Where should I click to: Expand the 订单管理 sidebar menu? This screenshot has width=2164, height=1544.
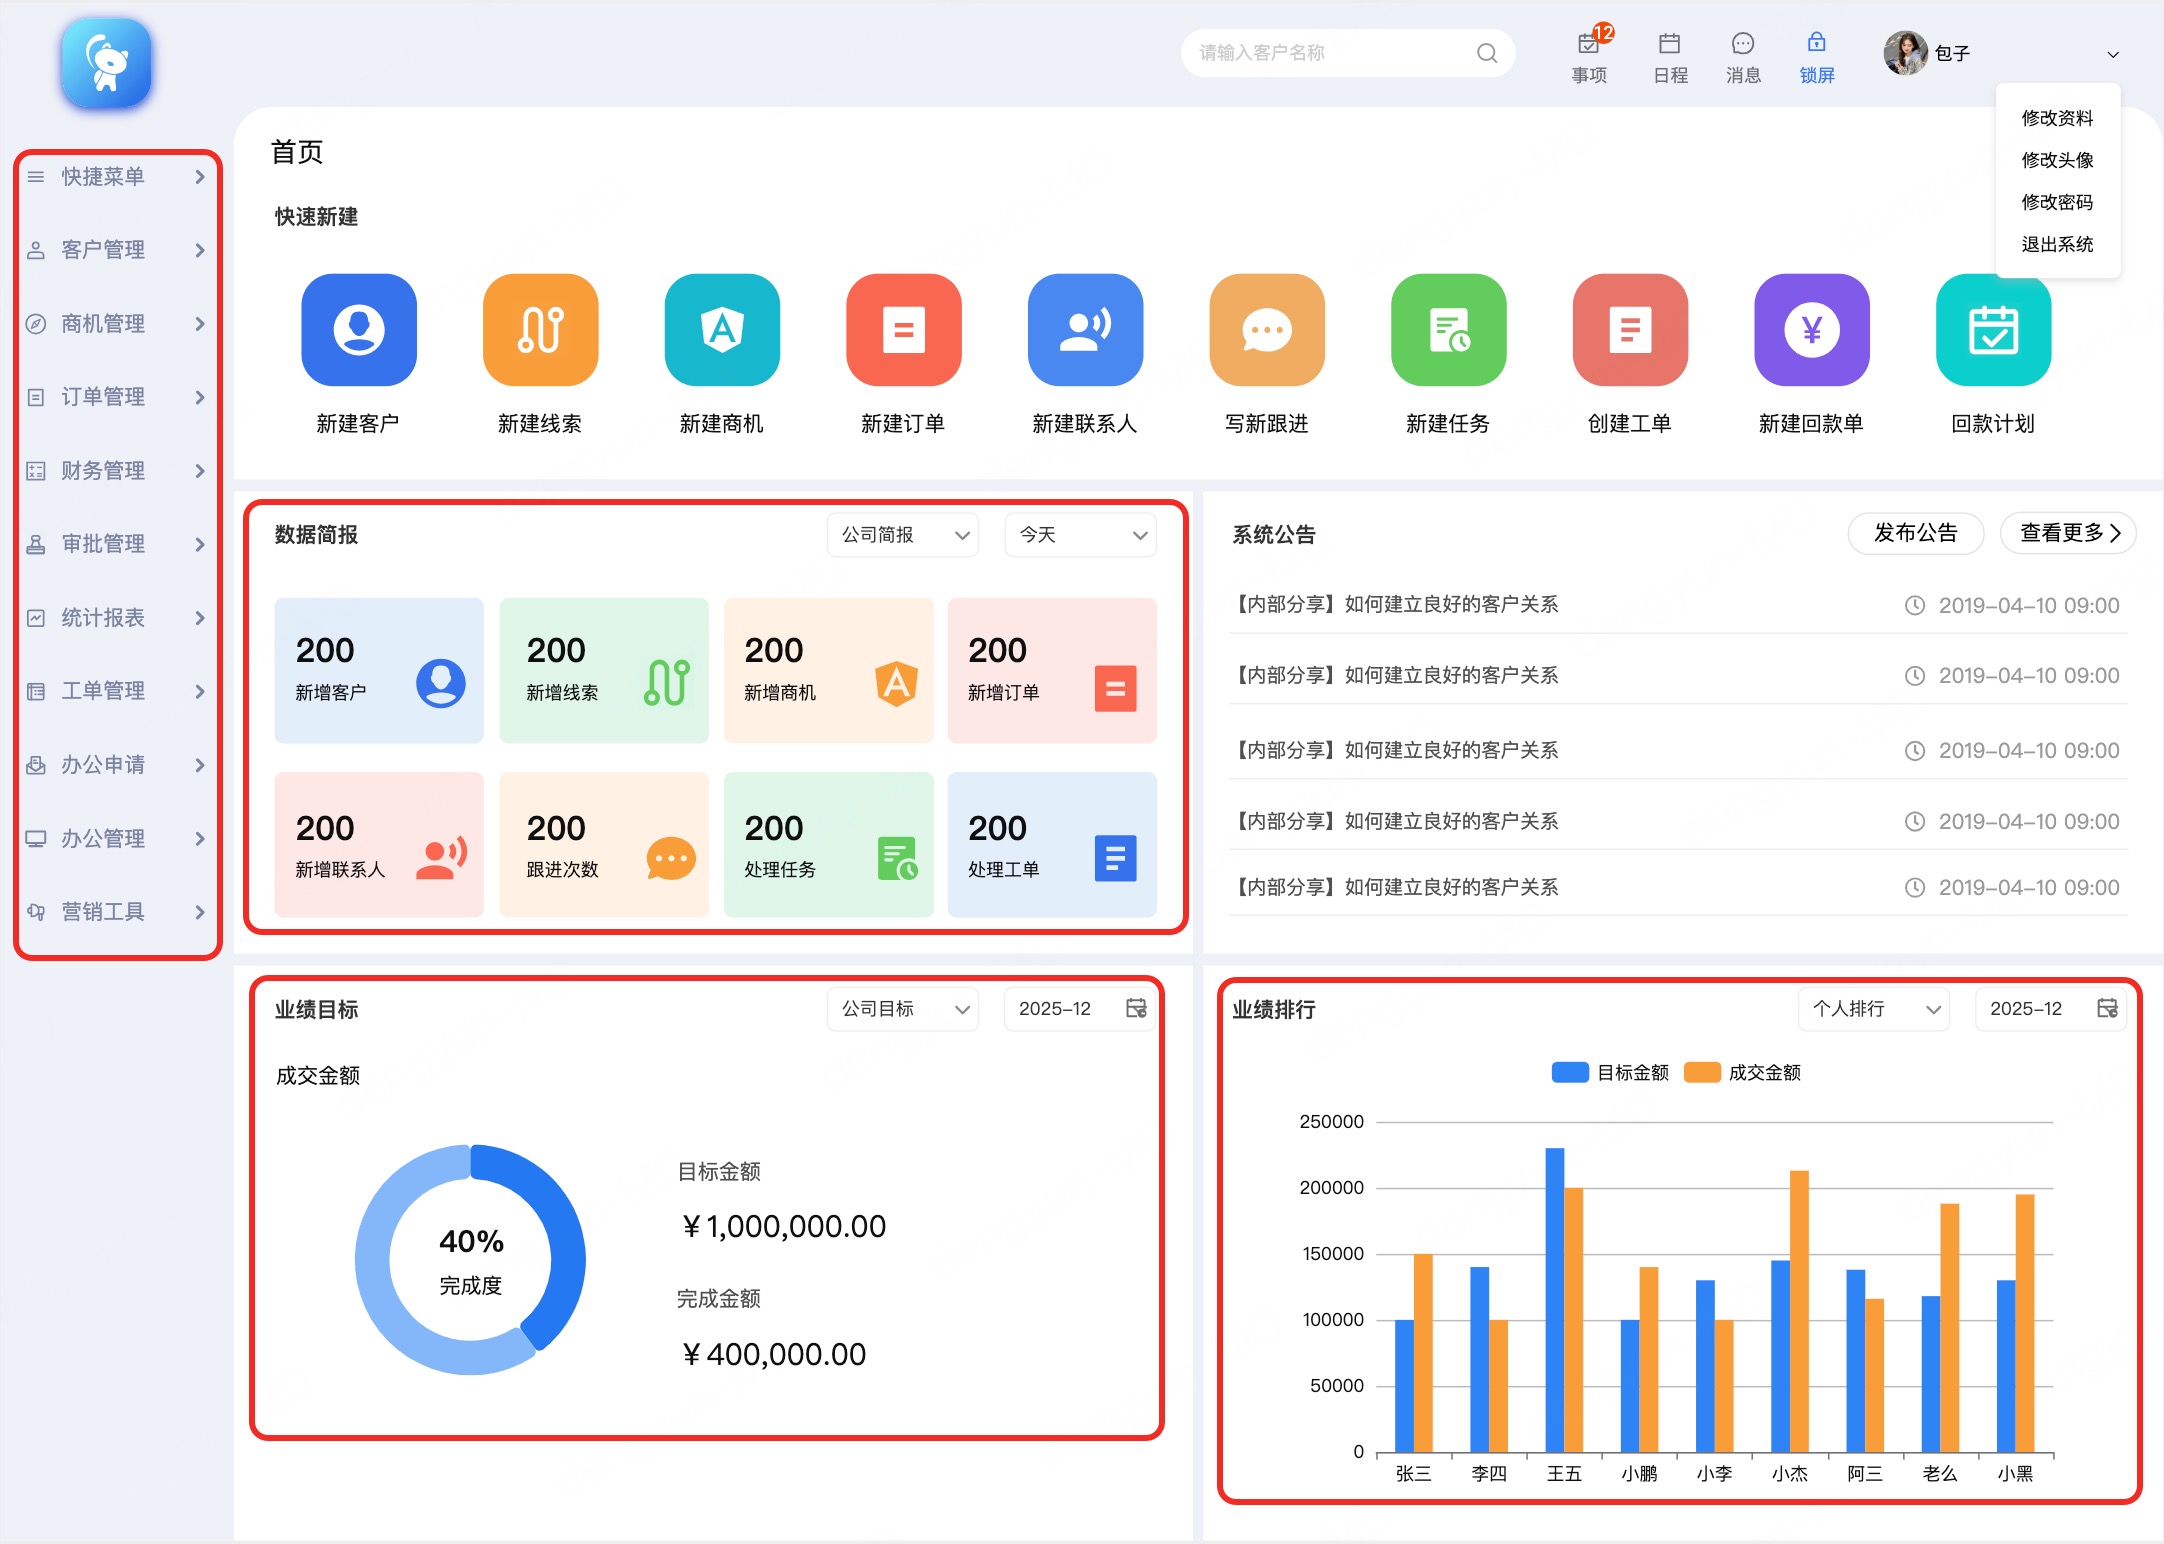tap(118, 397)
